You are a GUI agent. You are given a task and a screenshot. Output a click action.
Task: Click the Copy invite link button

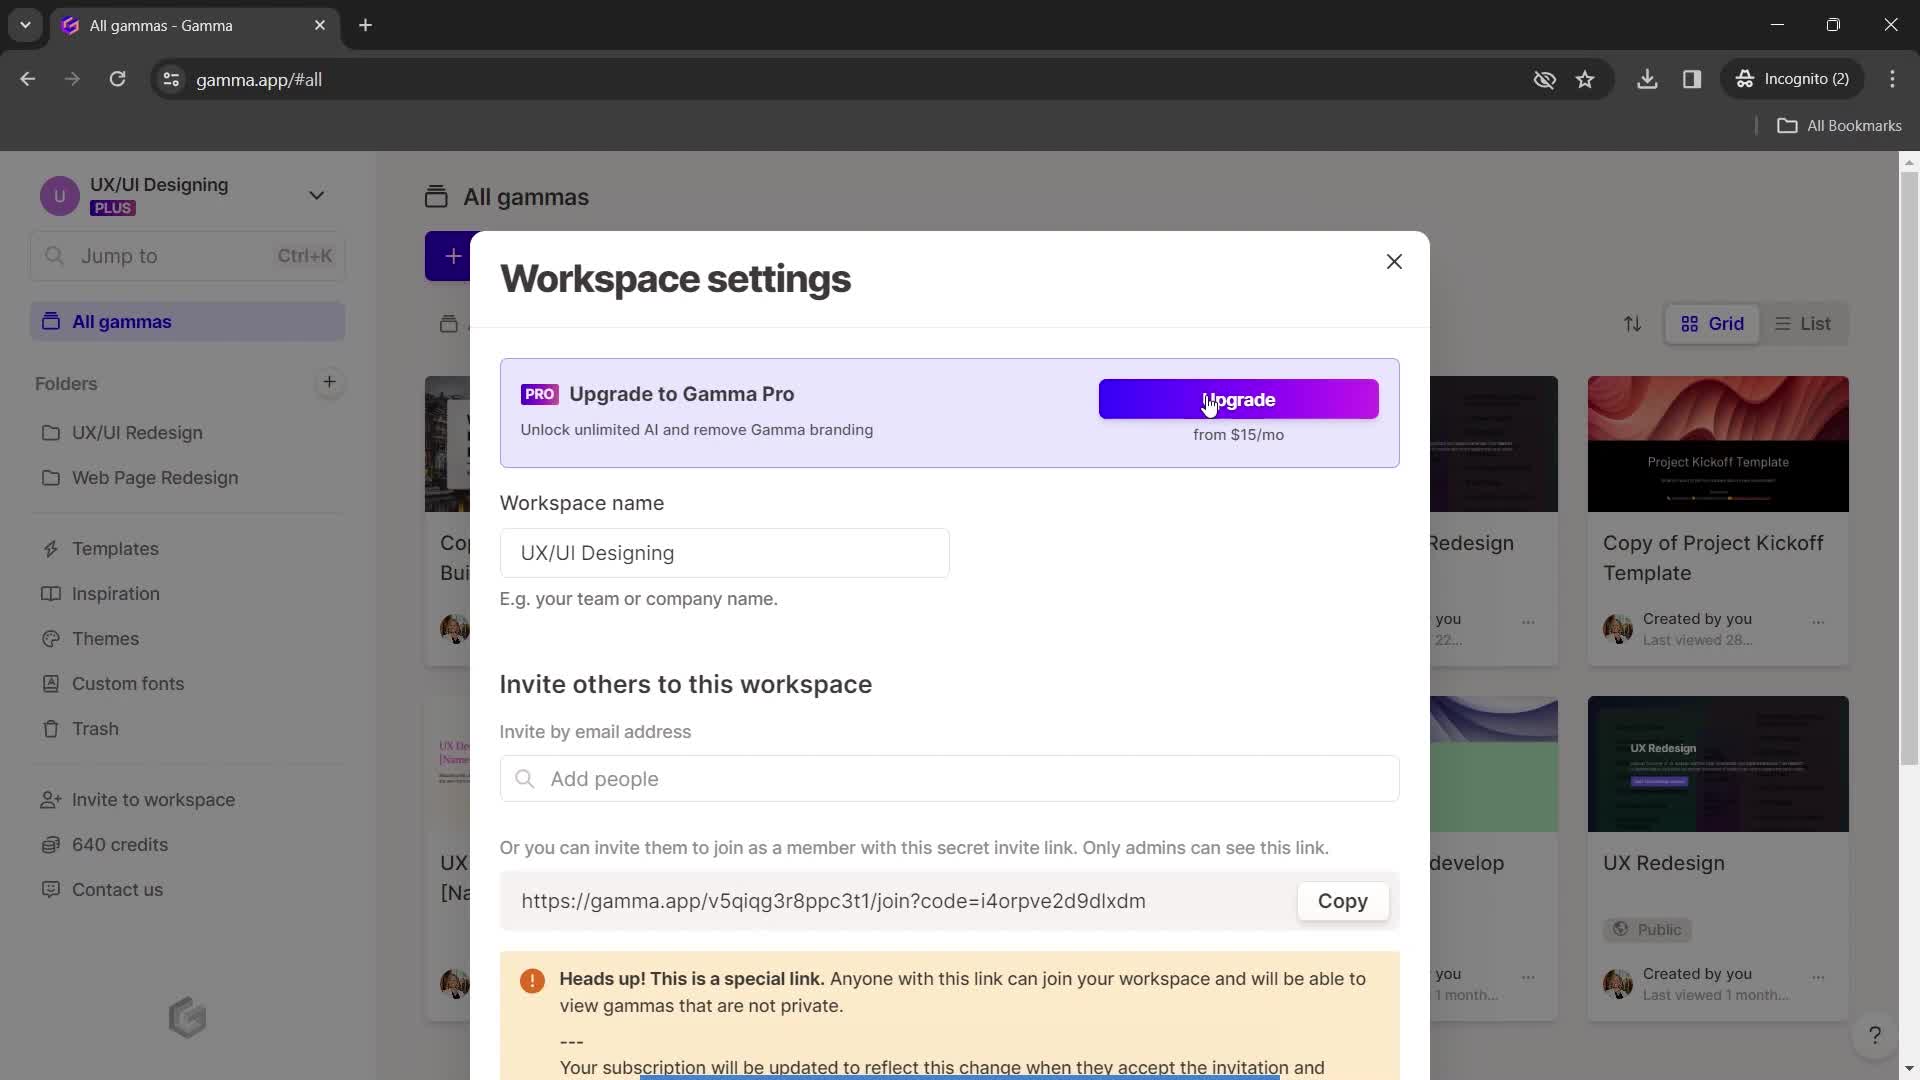1342,902
